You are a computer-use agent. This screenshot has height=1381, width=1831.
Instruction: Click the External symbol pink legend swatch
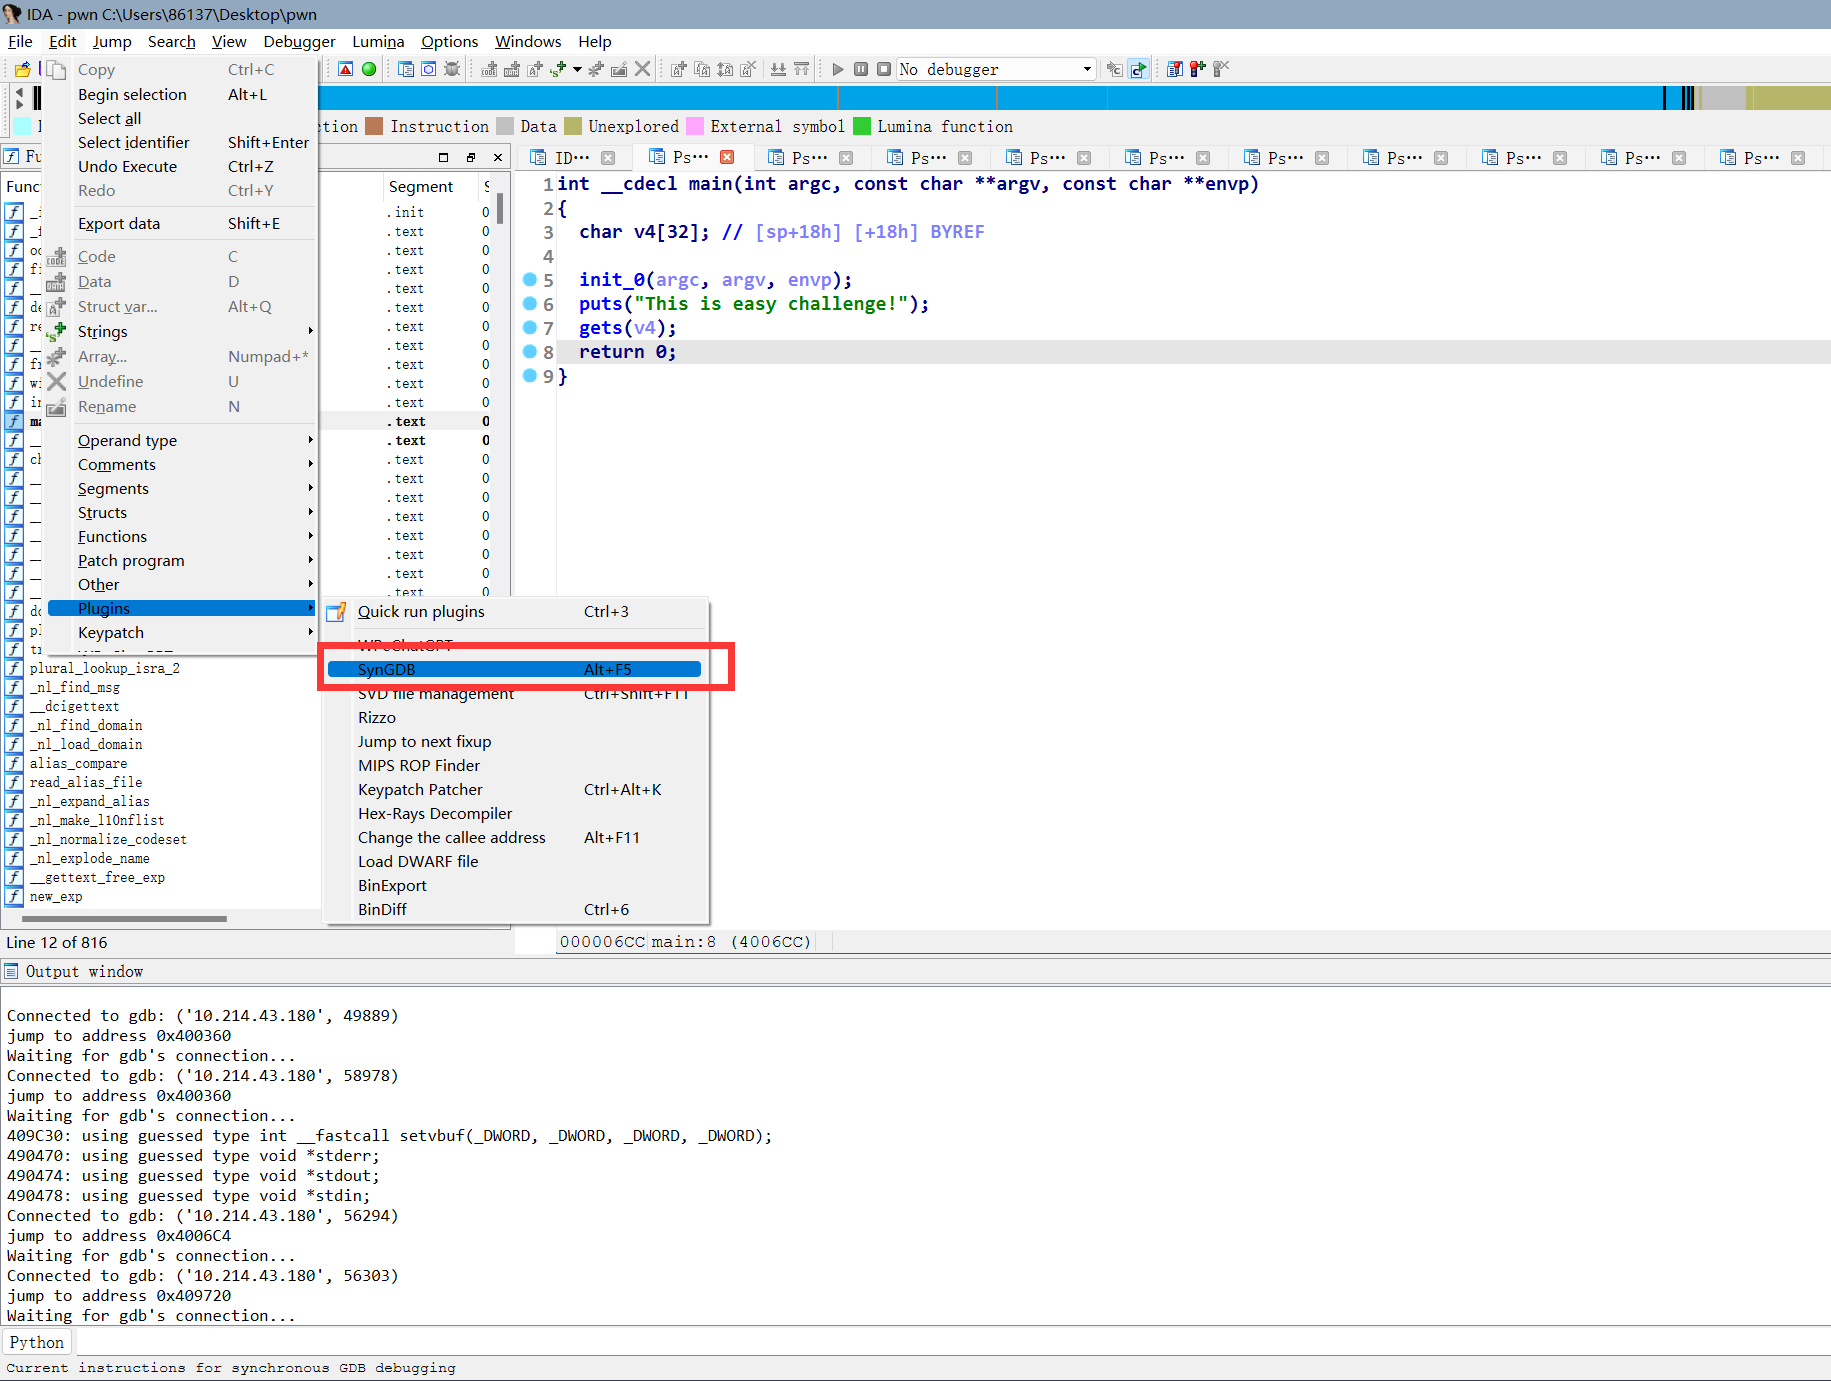pos(694,126)
